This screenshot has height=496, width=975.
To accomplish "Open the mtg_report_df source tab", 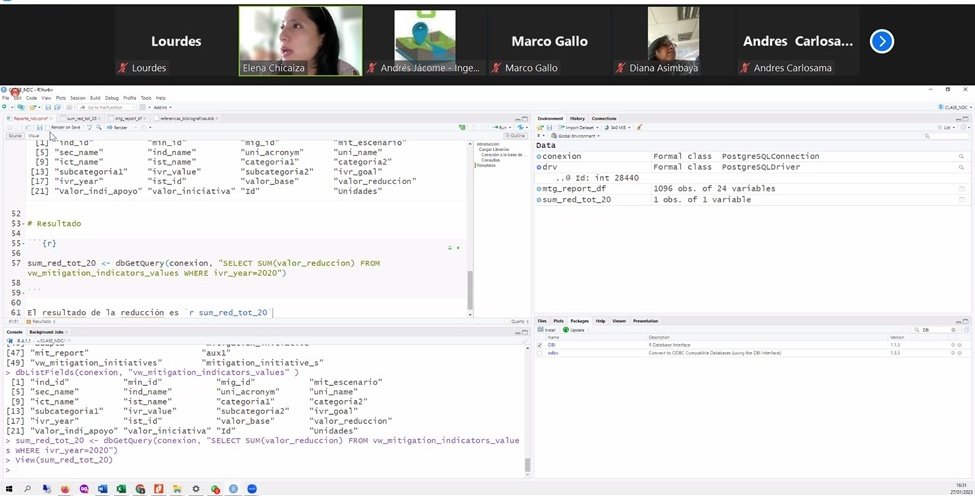I will coord(128,118).
